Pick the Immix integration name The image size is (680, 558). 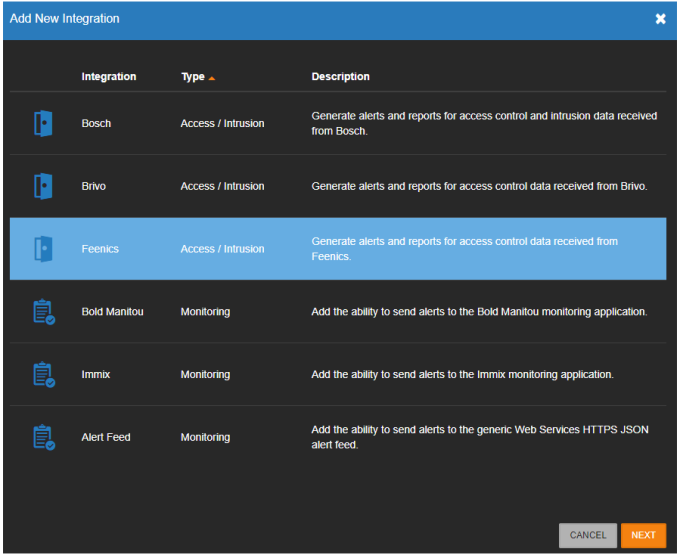pyautogui.click(x=95, y=375)
